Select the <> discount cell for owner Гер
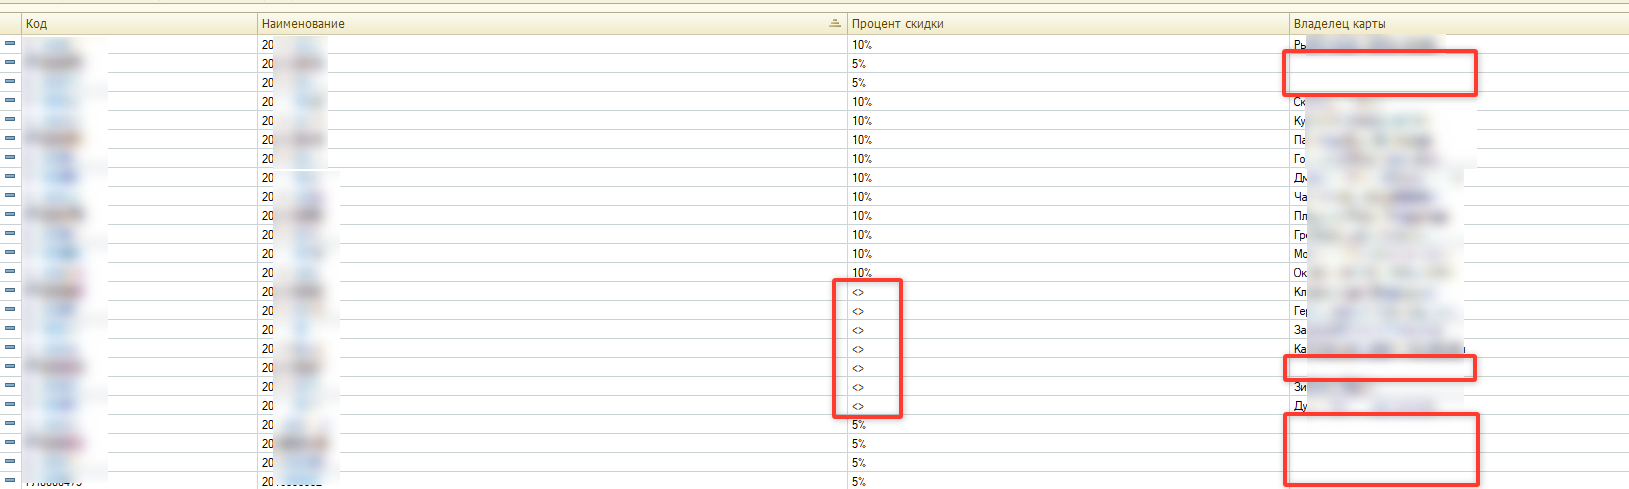Viewport: 1629px width, 489px height. point(1069,311)
